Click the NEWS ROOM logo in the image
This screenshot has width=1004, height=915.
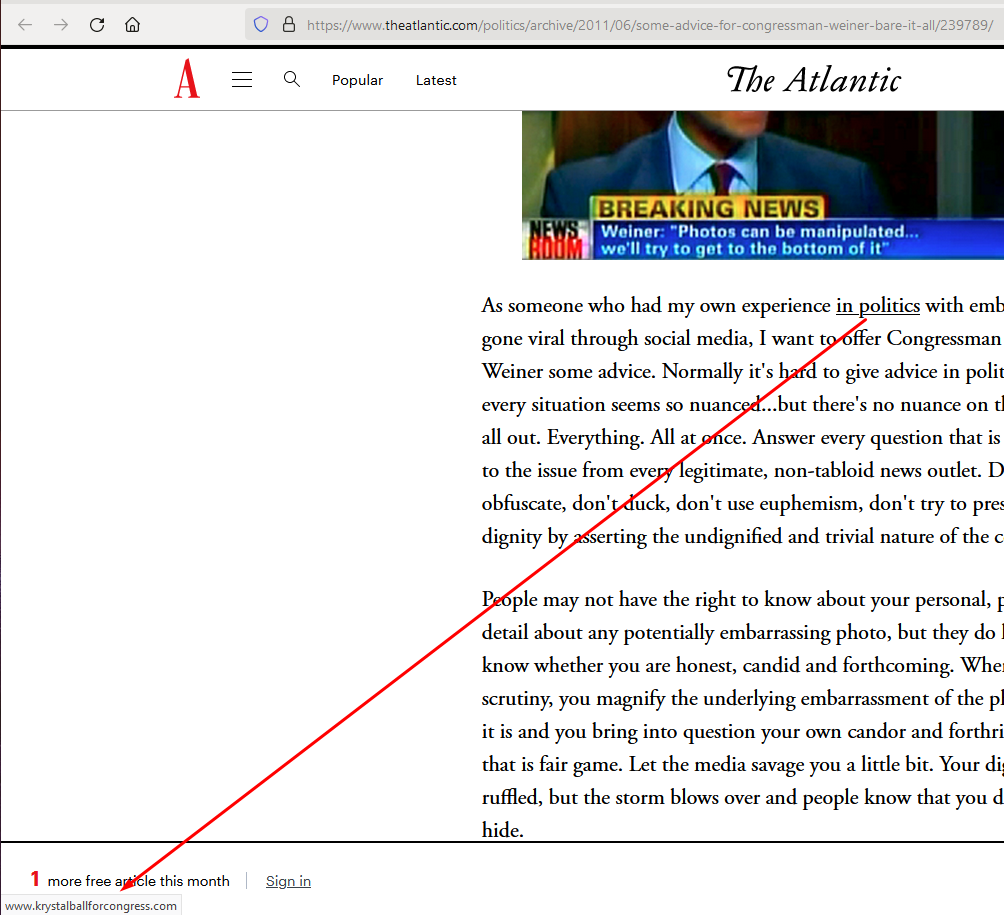(x=554, y=240)
